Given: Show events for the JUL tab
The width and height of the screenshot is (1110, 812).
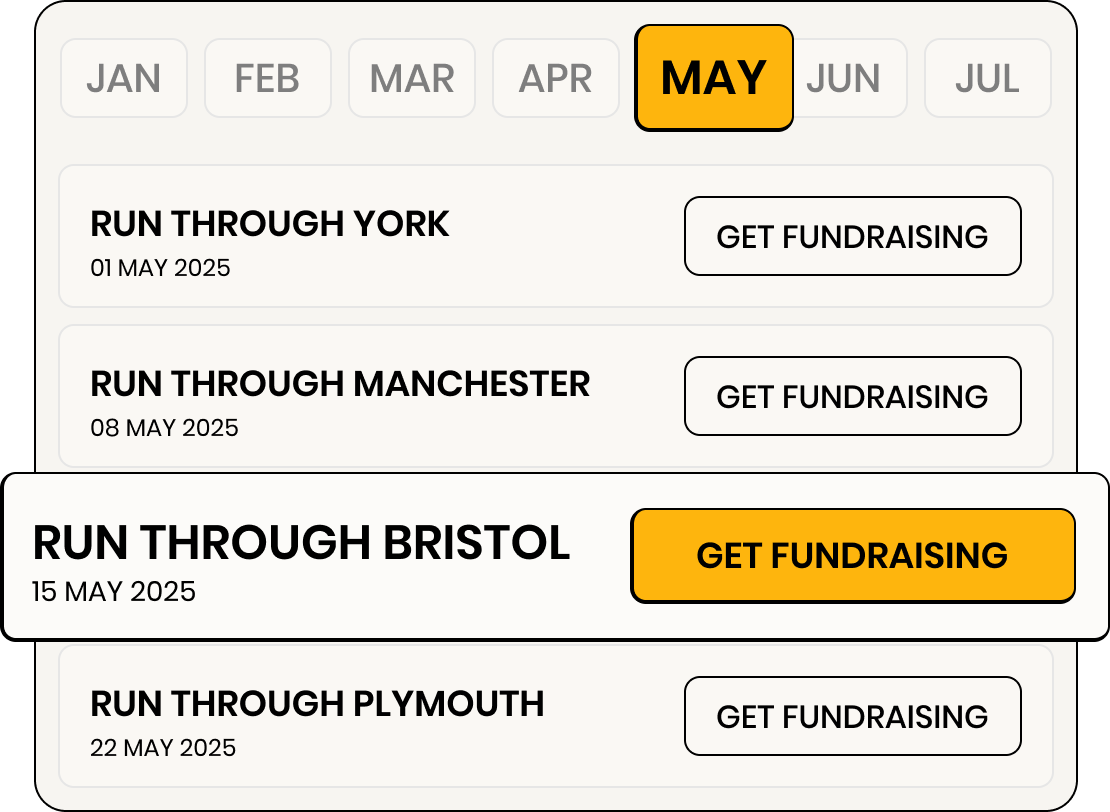Looking at the screenshot, I should (987, 78).
